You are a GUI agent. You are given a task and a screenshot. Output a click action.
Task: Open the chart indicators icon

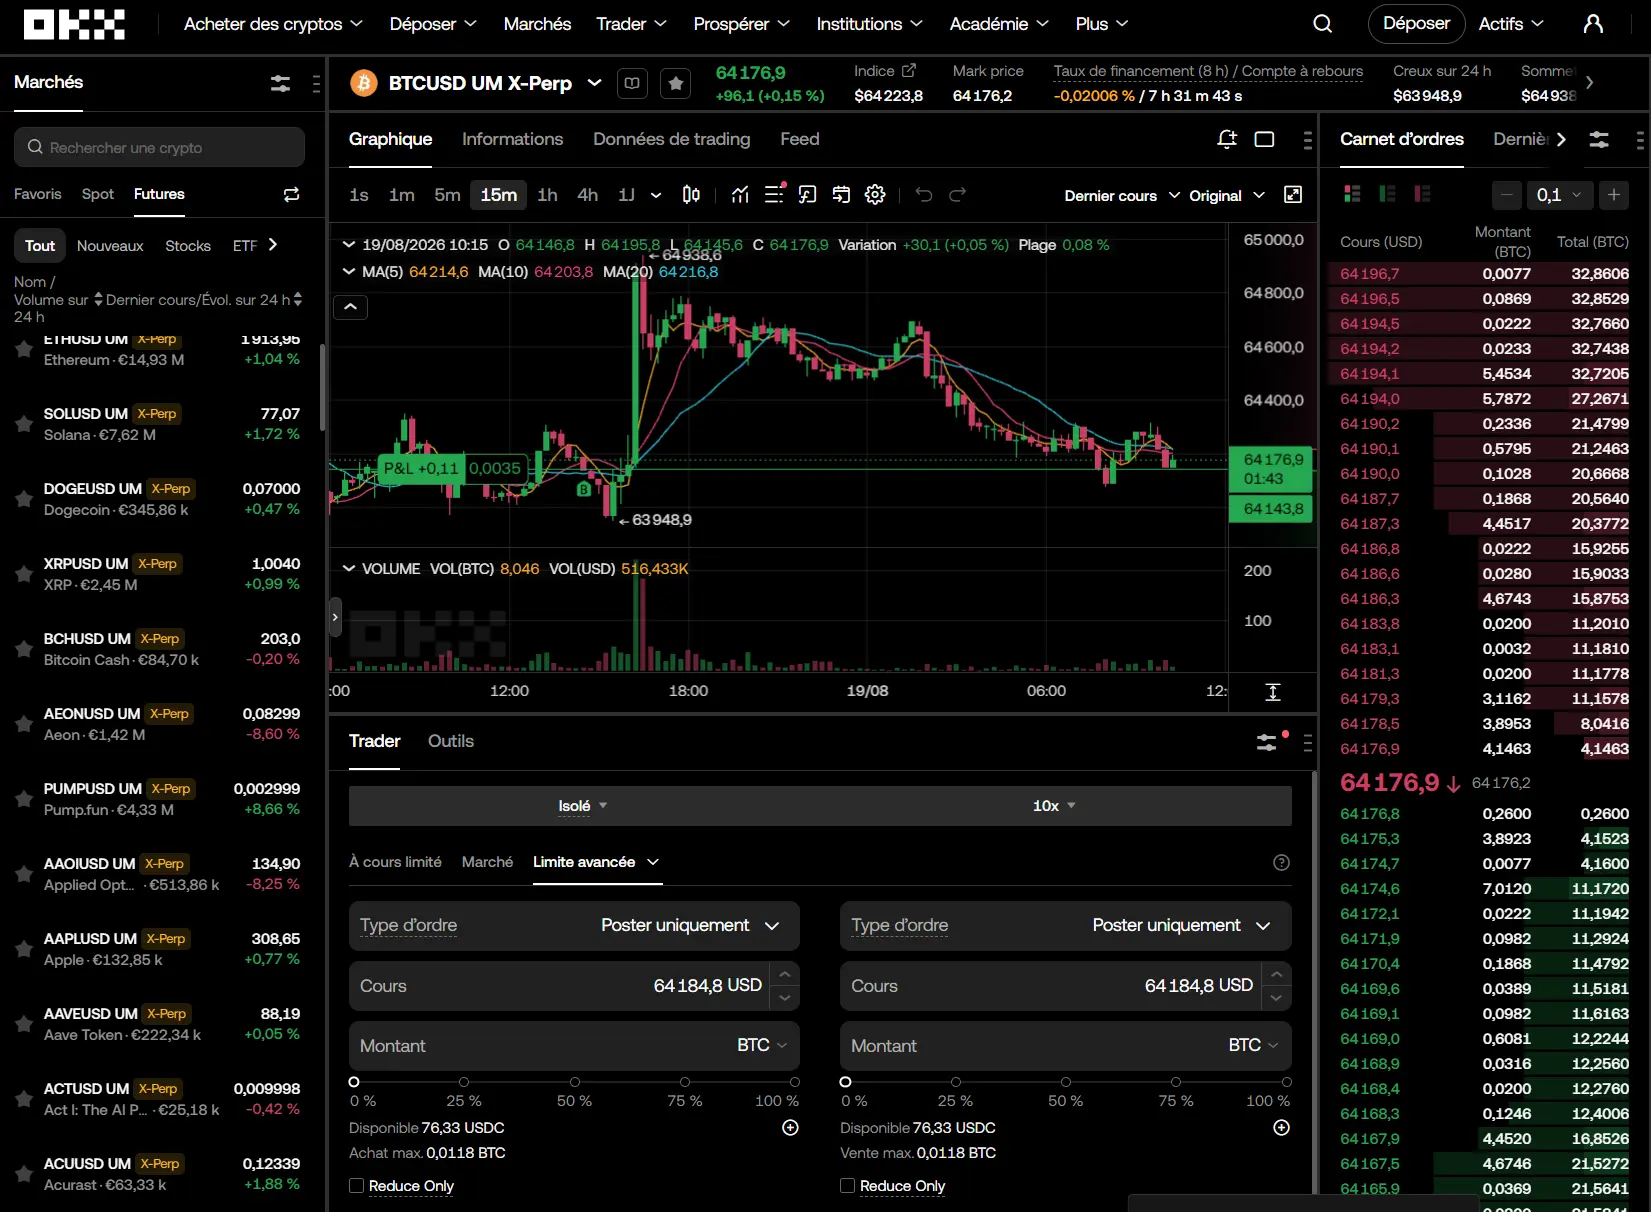740,195
